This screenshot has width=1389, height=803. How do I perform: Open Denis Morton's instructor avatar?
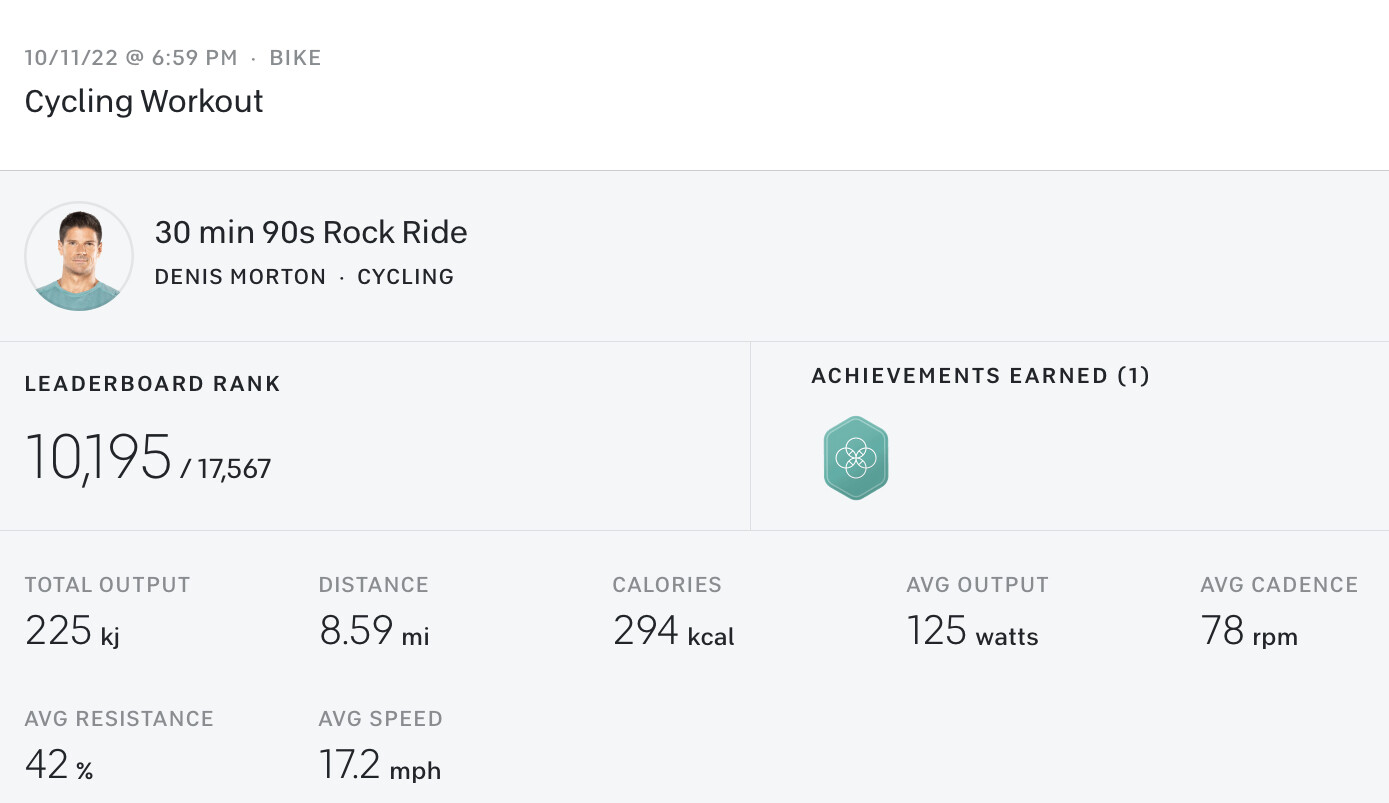[x=79, y=256]
